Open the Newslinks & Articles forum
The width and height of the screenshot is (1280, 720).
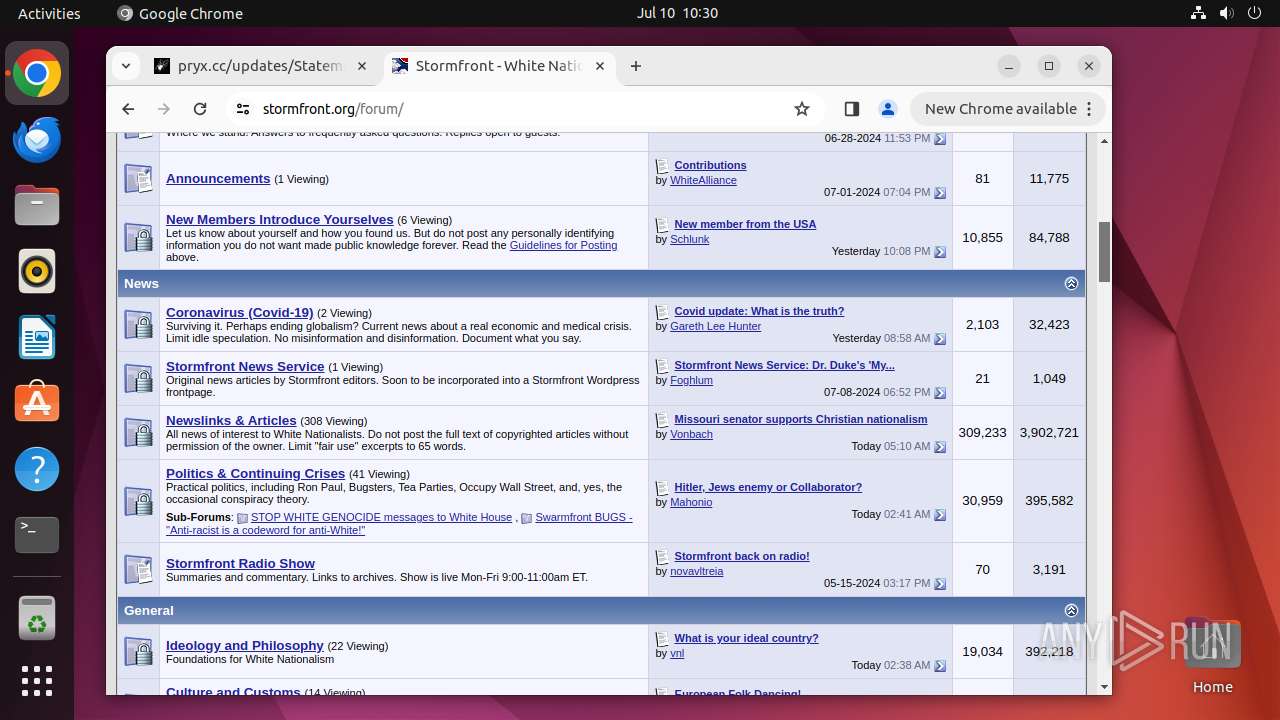(231, 420)
